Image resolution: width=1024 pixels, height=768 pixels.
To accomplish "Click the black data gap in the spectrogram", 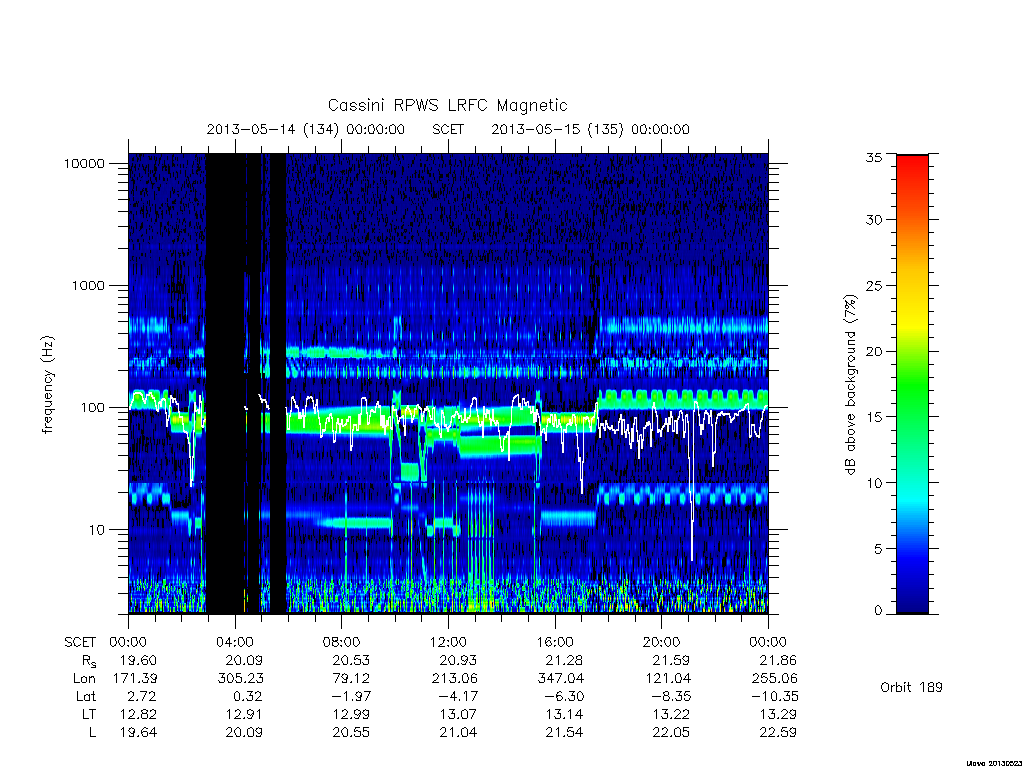I will click(x=225, y=383).
